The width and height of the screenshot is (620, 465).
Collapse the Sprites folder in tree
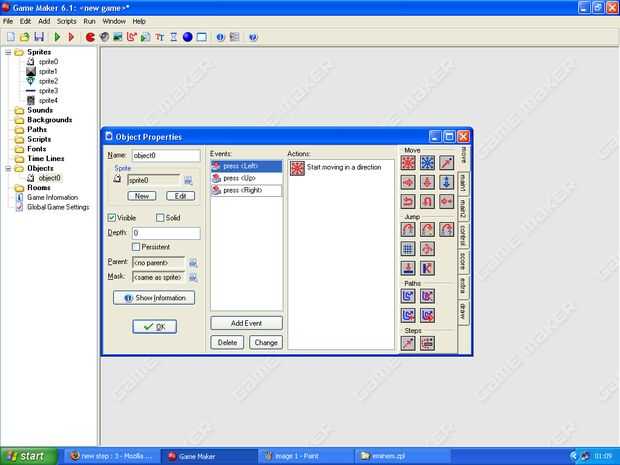[x=8, y=52]
